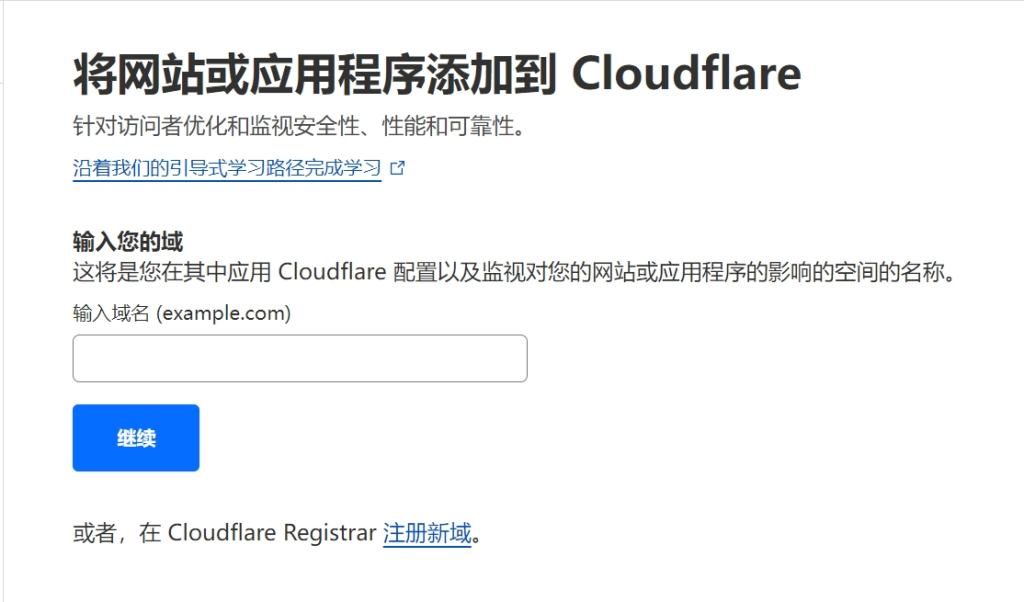This screenshot has height=602, width=1024.
Task: Open the learning path in new tab icon
Action: pos(397,168)
